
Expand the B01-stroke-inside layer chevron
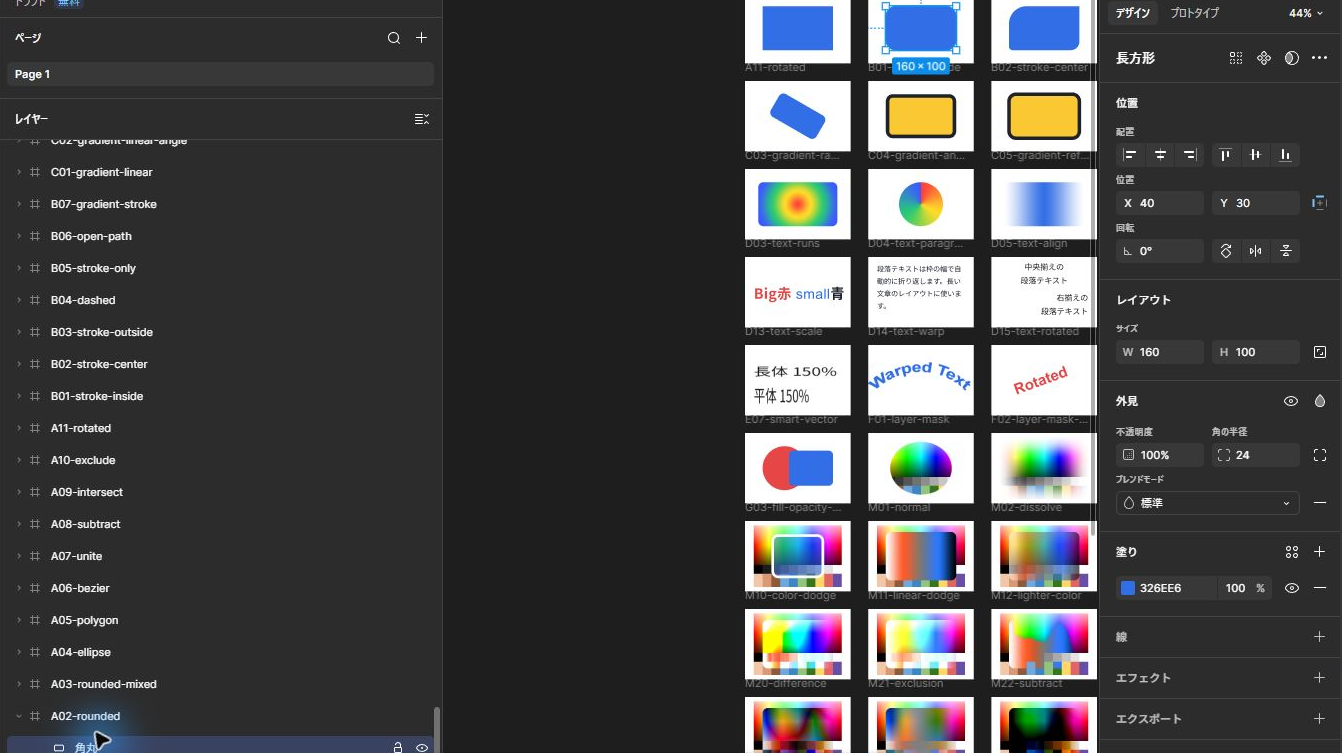19,396
